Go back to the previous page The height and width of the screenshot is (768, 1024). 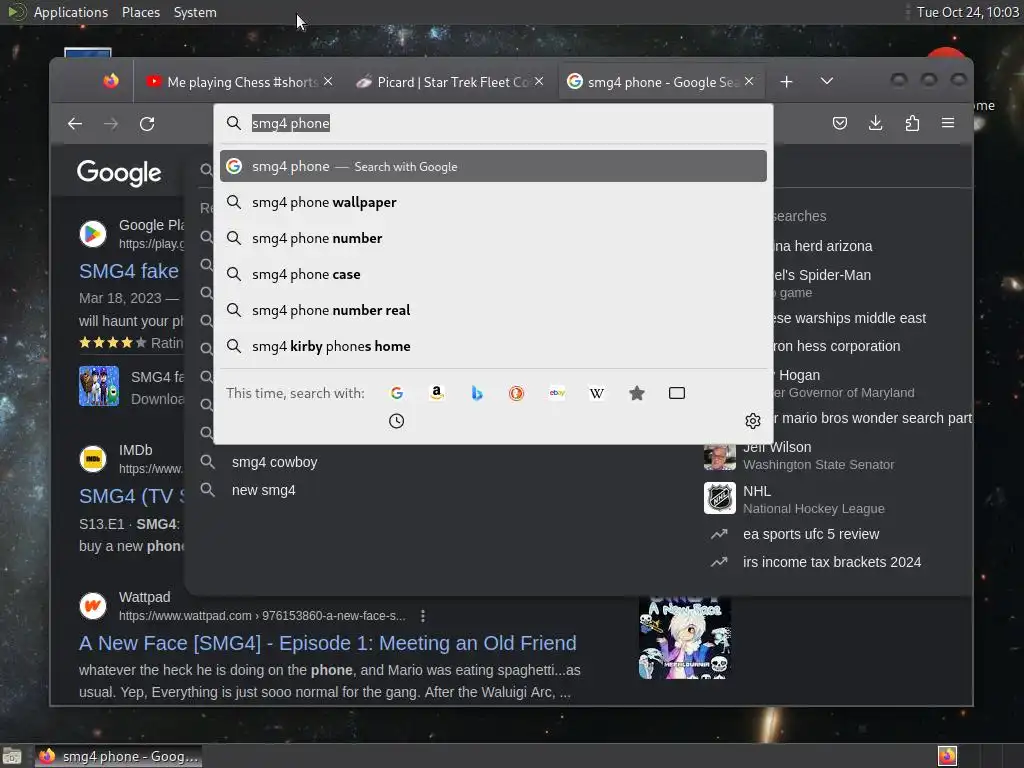coord(75,123)
